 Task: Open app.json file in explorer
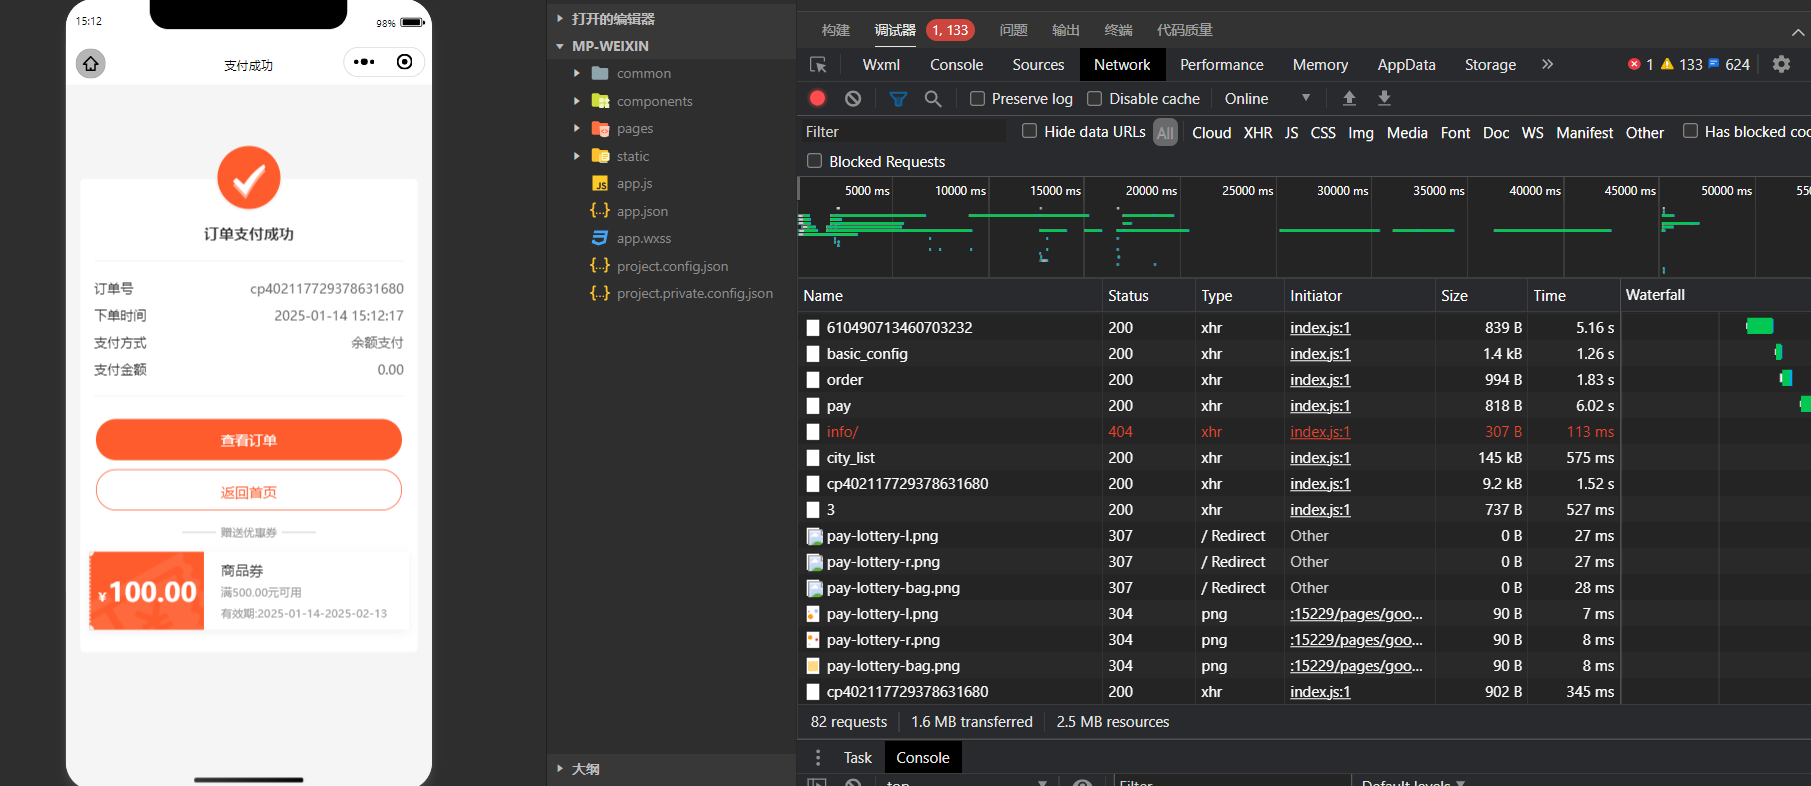click(x=642, y=211)
